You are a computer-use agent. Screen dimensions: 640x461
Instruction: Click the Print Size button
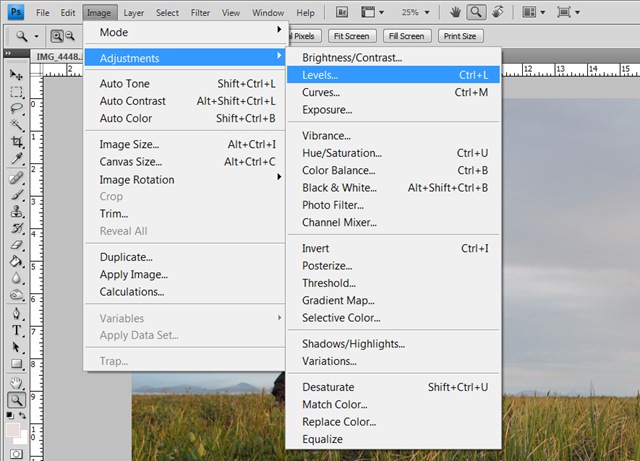pyautogui.click(x=460, y=36)
